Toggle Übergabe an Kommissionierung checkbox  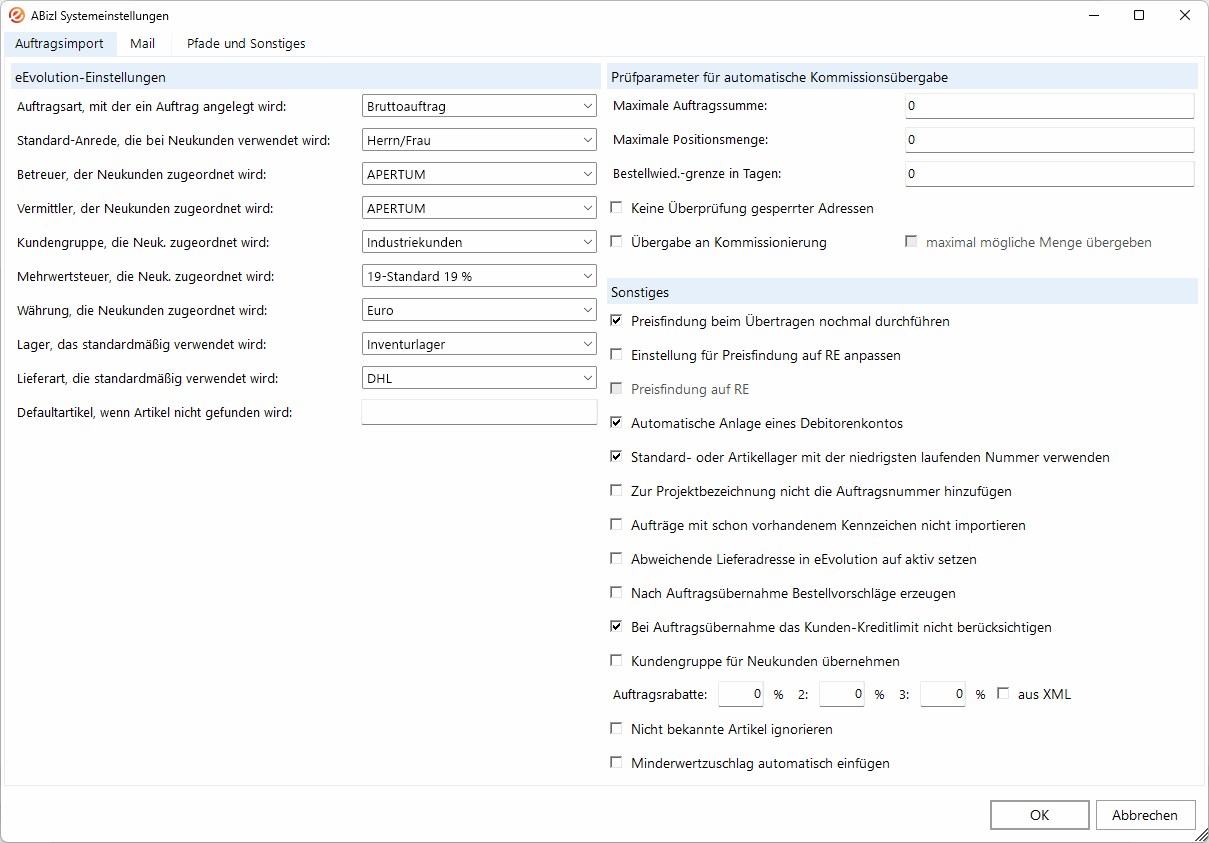617,242
